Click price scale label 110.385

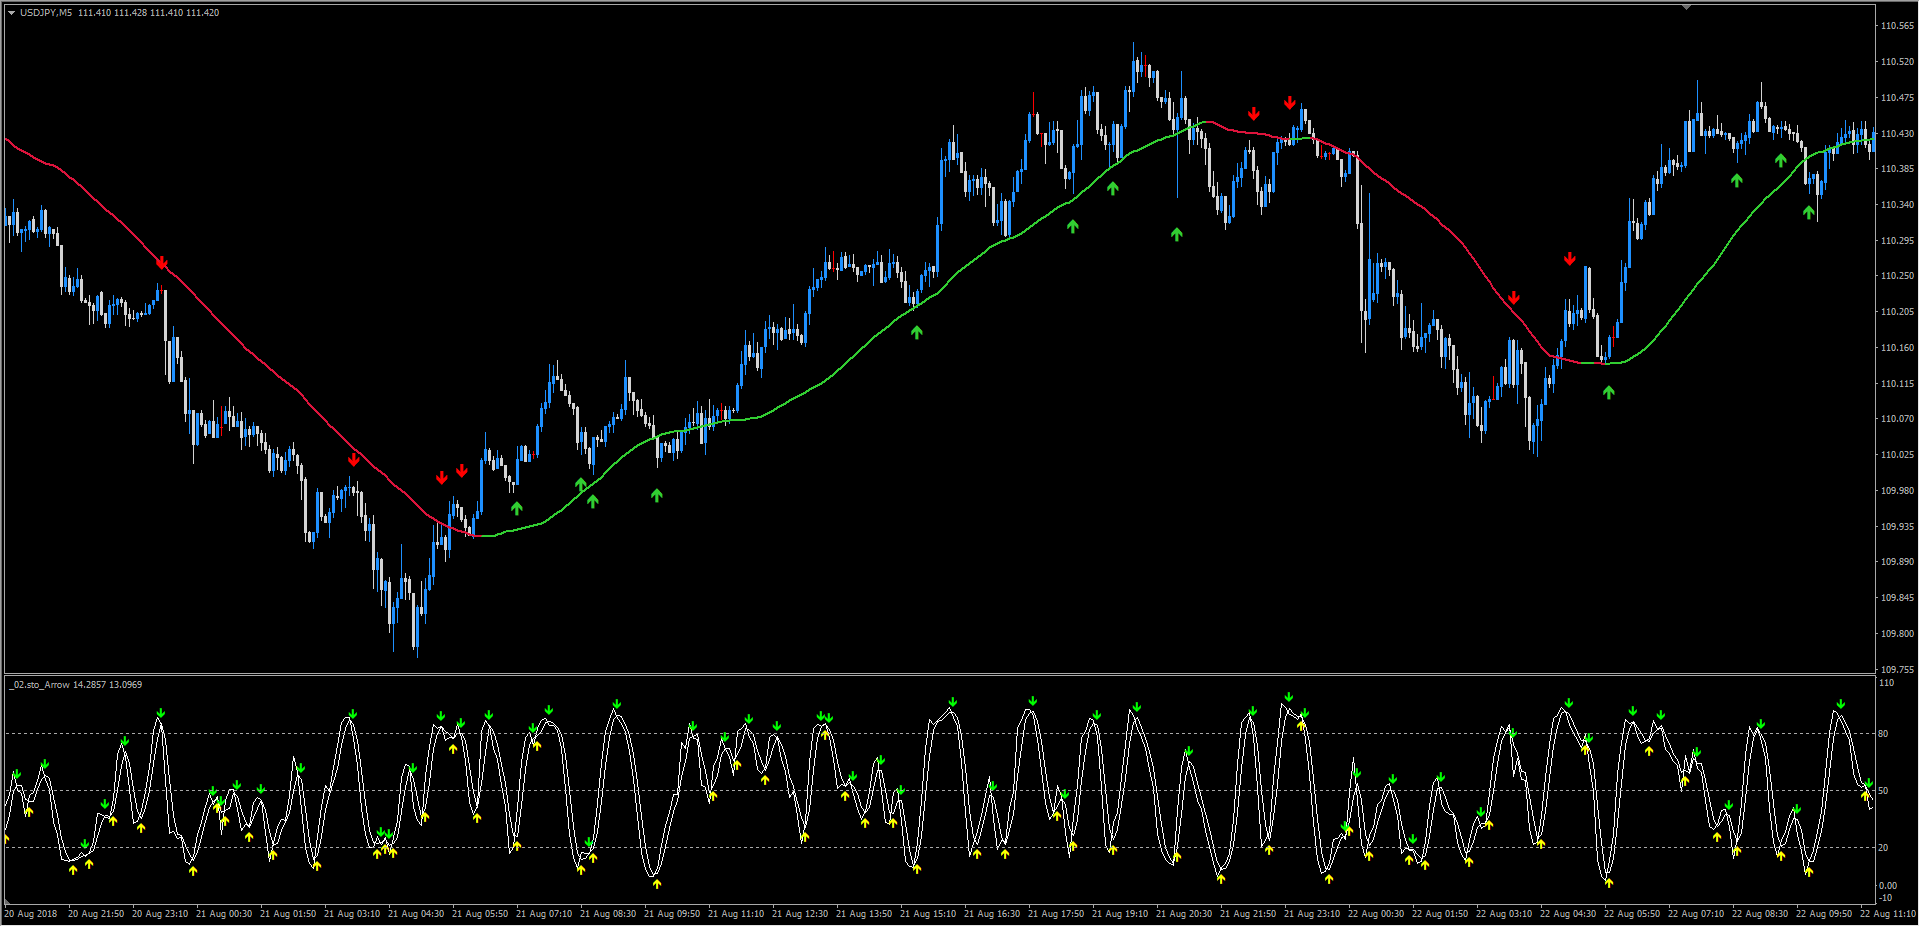point(1897,169)
